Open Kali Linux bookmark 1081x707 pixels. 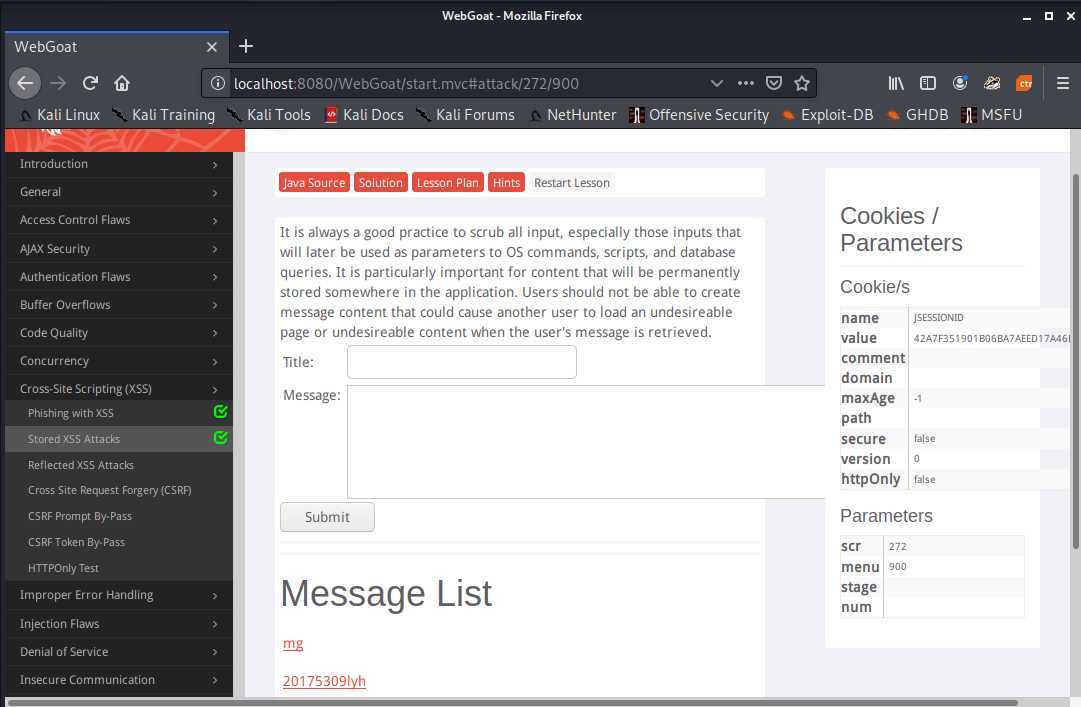[x=59, y=115]
